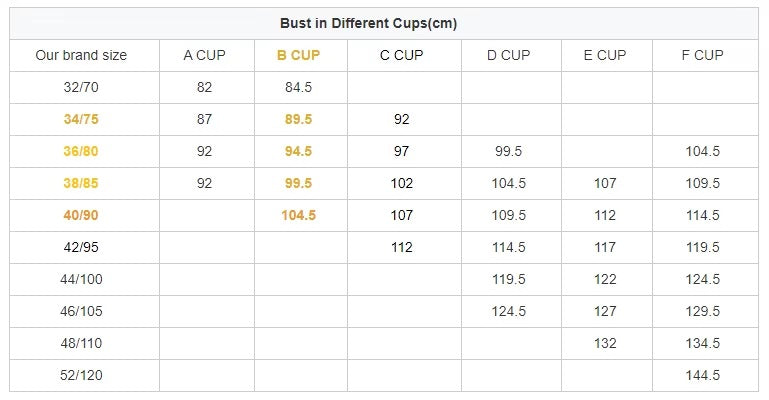Select the highlighted 34/75 size label
Screen dimensions: 769x400
(x=81, y=119)
